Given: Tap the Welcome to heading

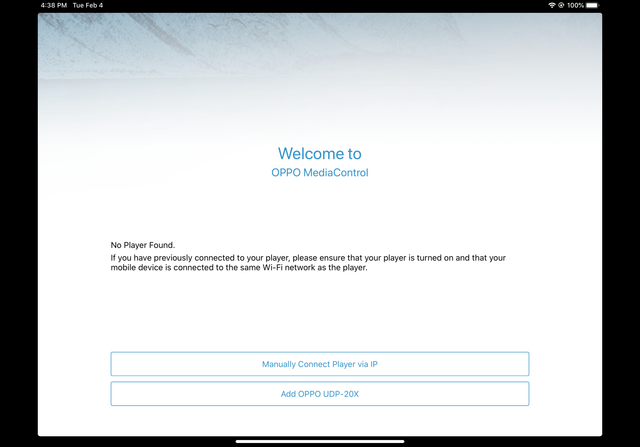Looking at the screenshot, I should 320,153.
